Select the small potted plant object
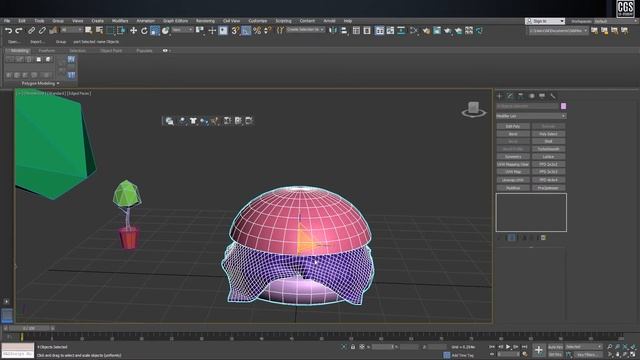This screenshot has height=360, width=640. tap(128, 214)
